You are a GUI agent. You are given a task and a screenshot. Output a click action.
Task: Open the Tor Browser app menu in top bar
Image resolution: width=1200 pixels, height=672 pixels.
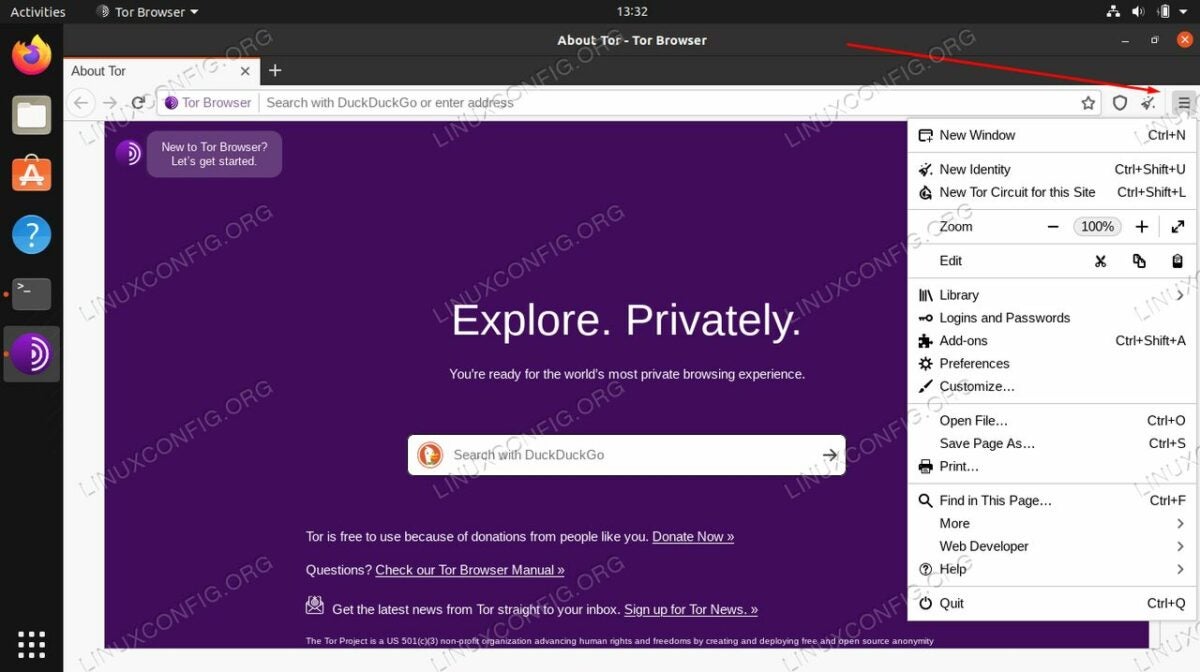point(147,12)
